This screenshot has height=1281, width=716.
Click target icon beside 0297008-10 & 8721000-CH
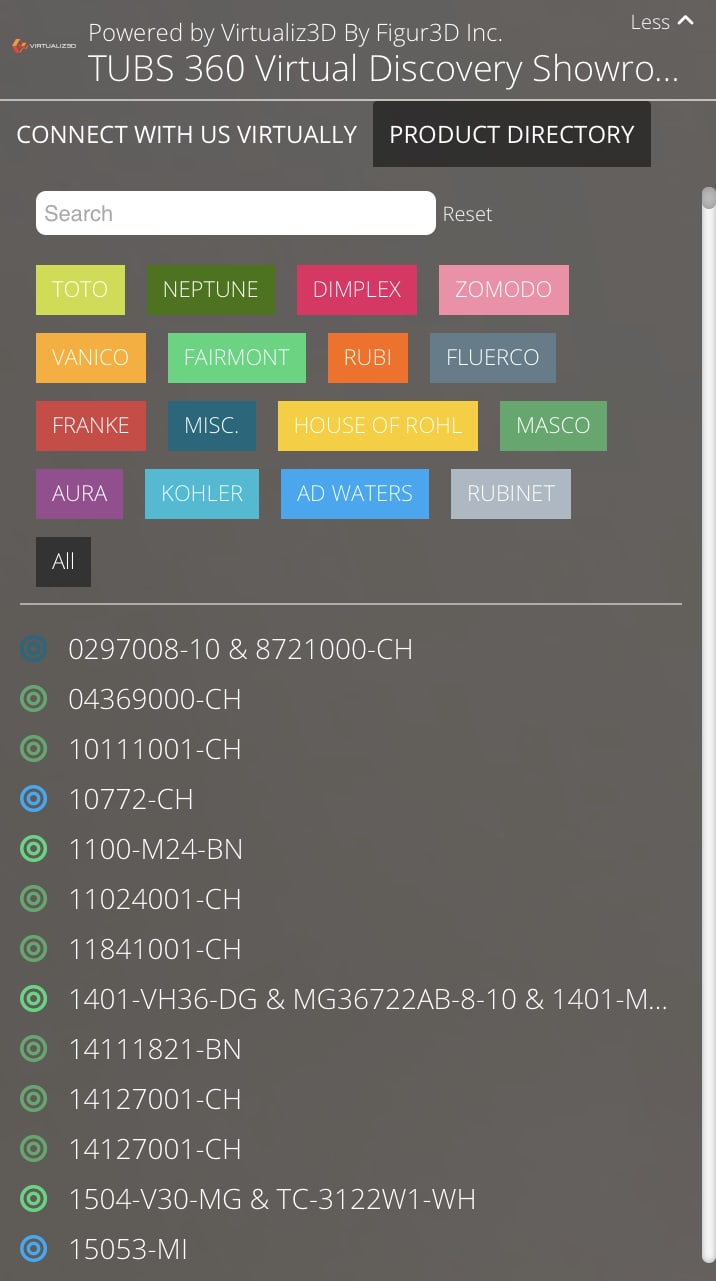pyautogui.click(x=34, y=649)
